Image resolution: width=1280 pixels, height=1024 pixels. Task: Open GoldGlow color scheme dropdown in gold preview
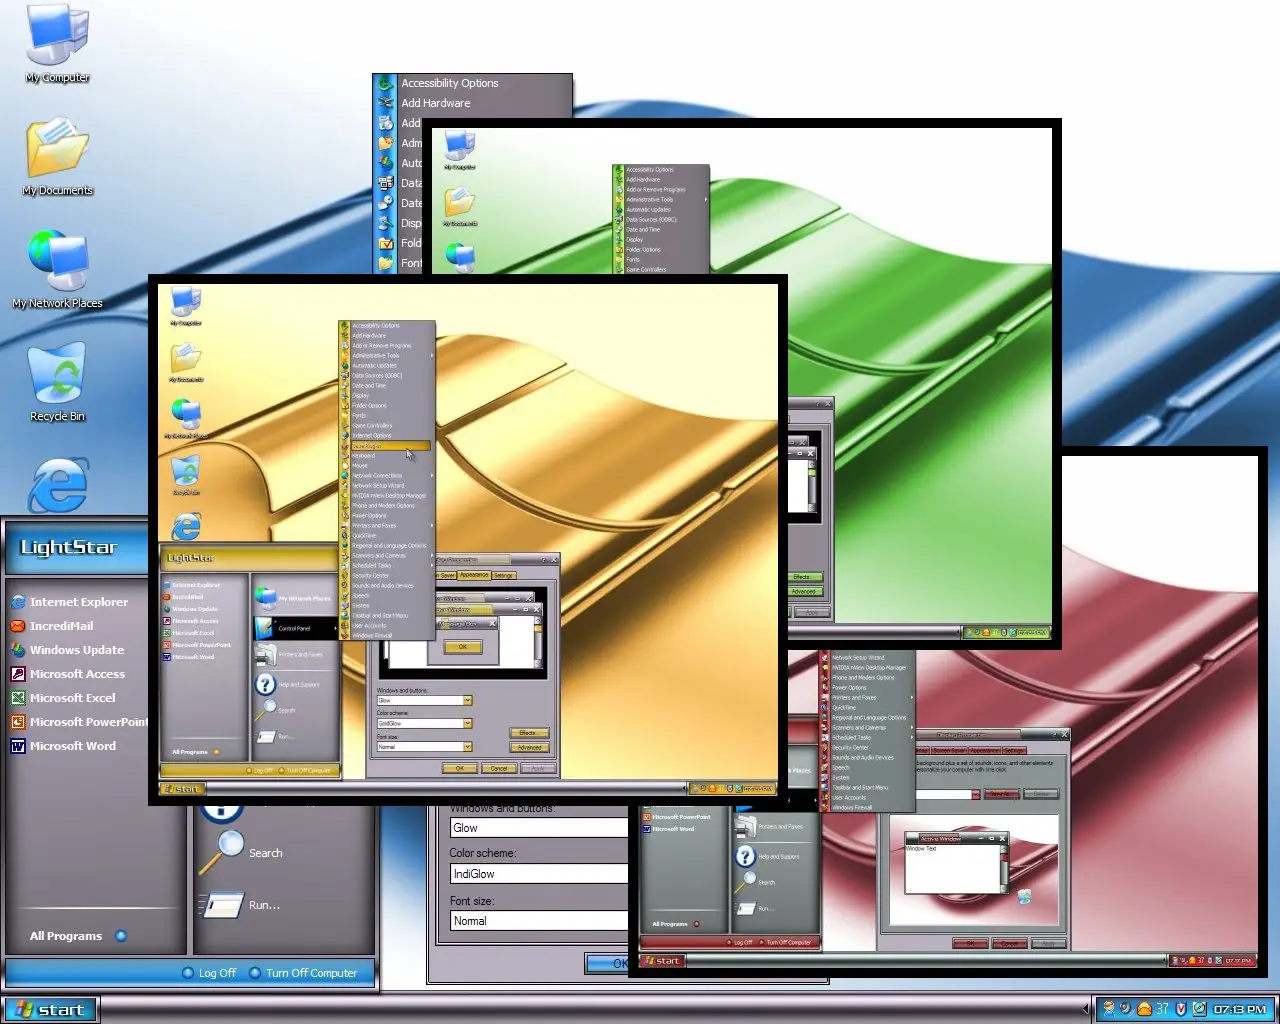pyautogui.click(x=467, y=723)
